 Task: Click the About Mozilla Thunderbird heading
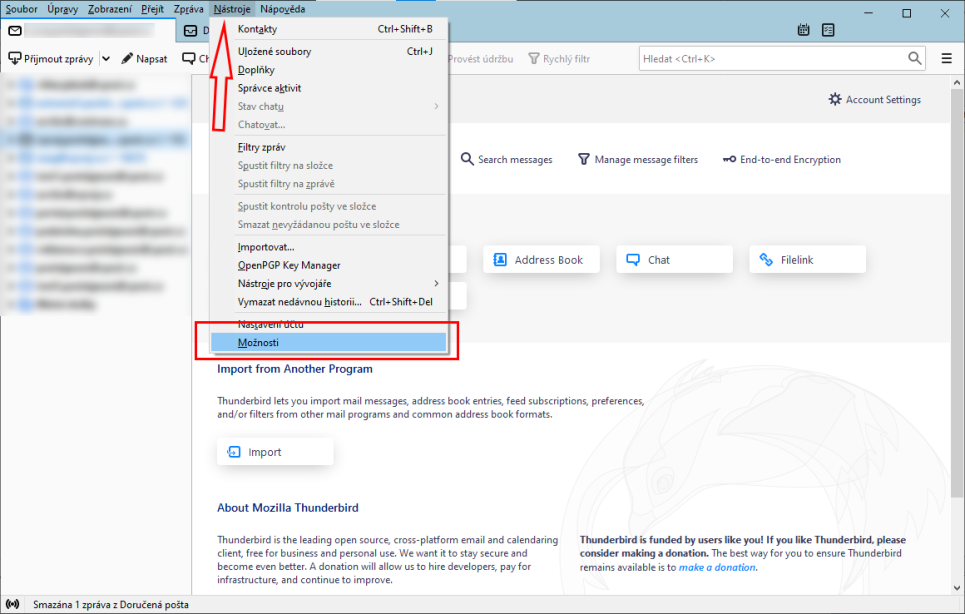coord(288,508)
